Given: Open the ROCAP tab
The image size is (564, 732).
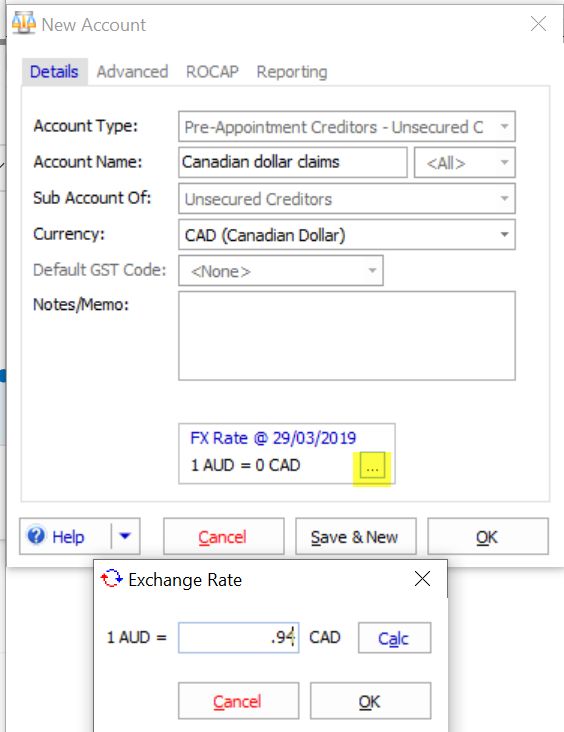Looking at the screenshot, I should click(212, 72).
